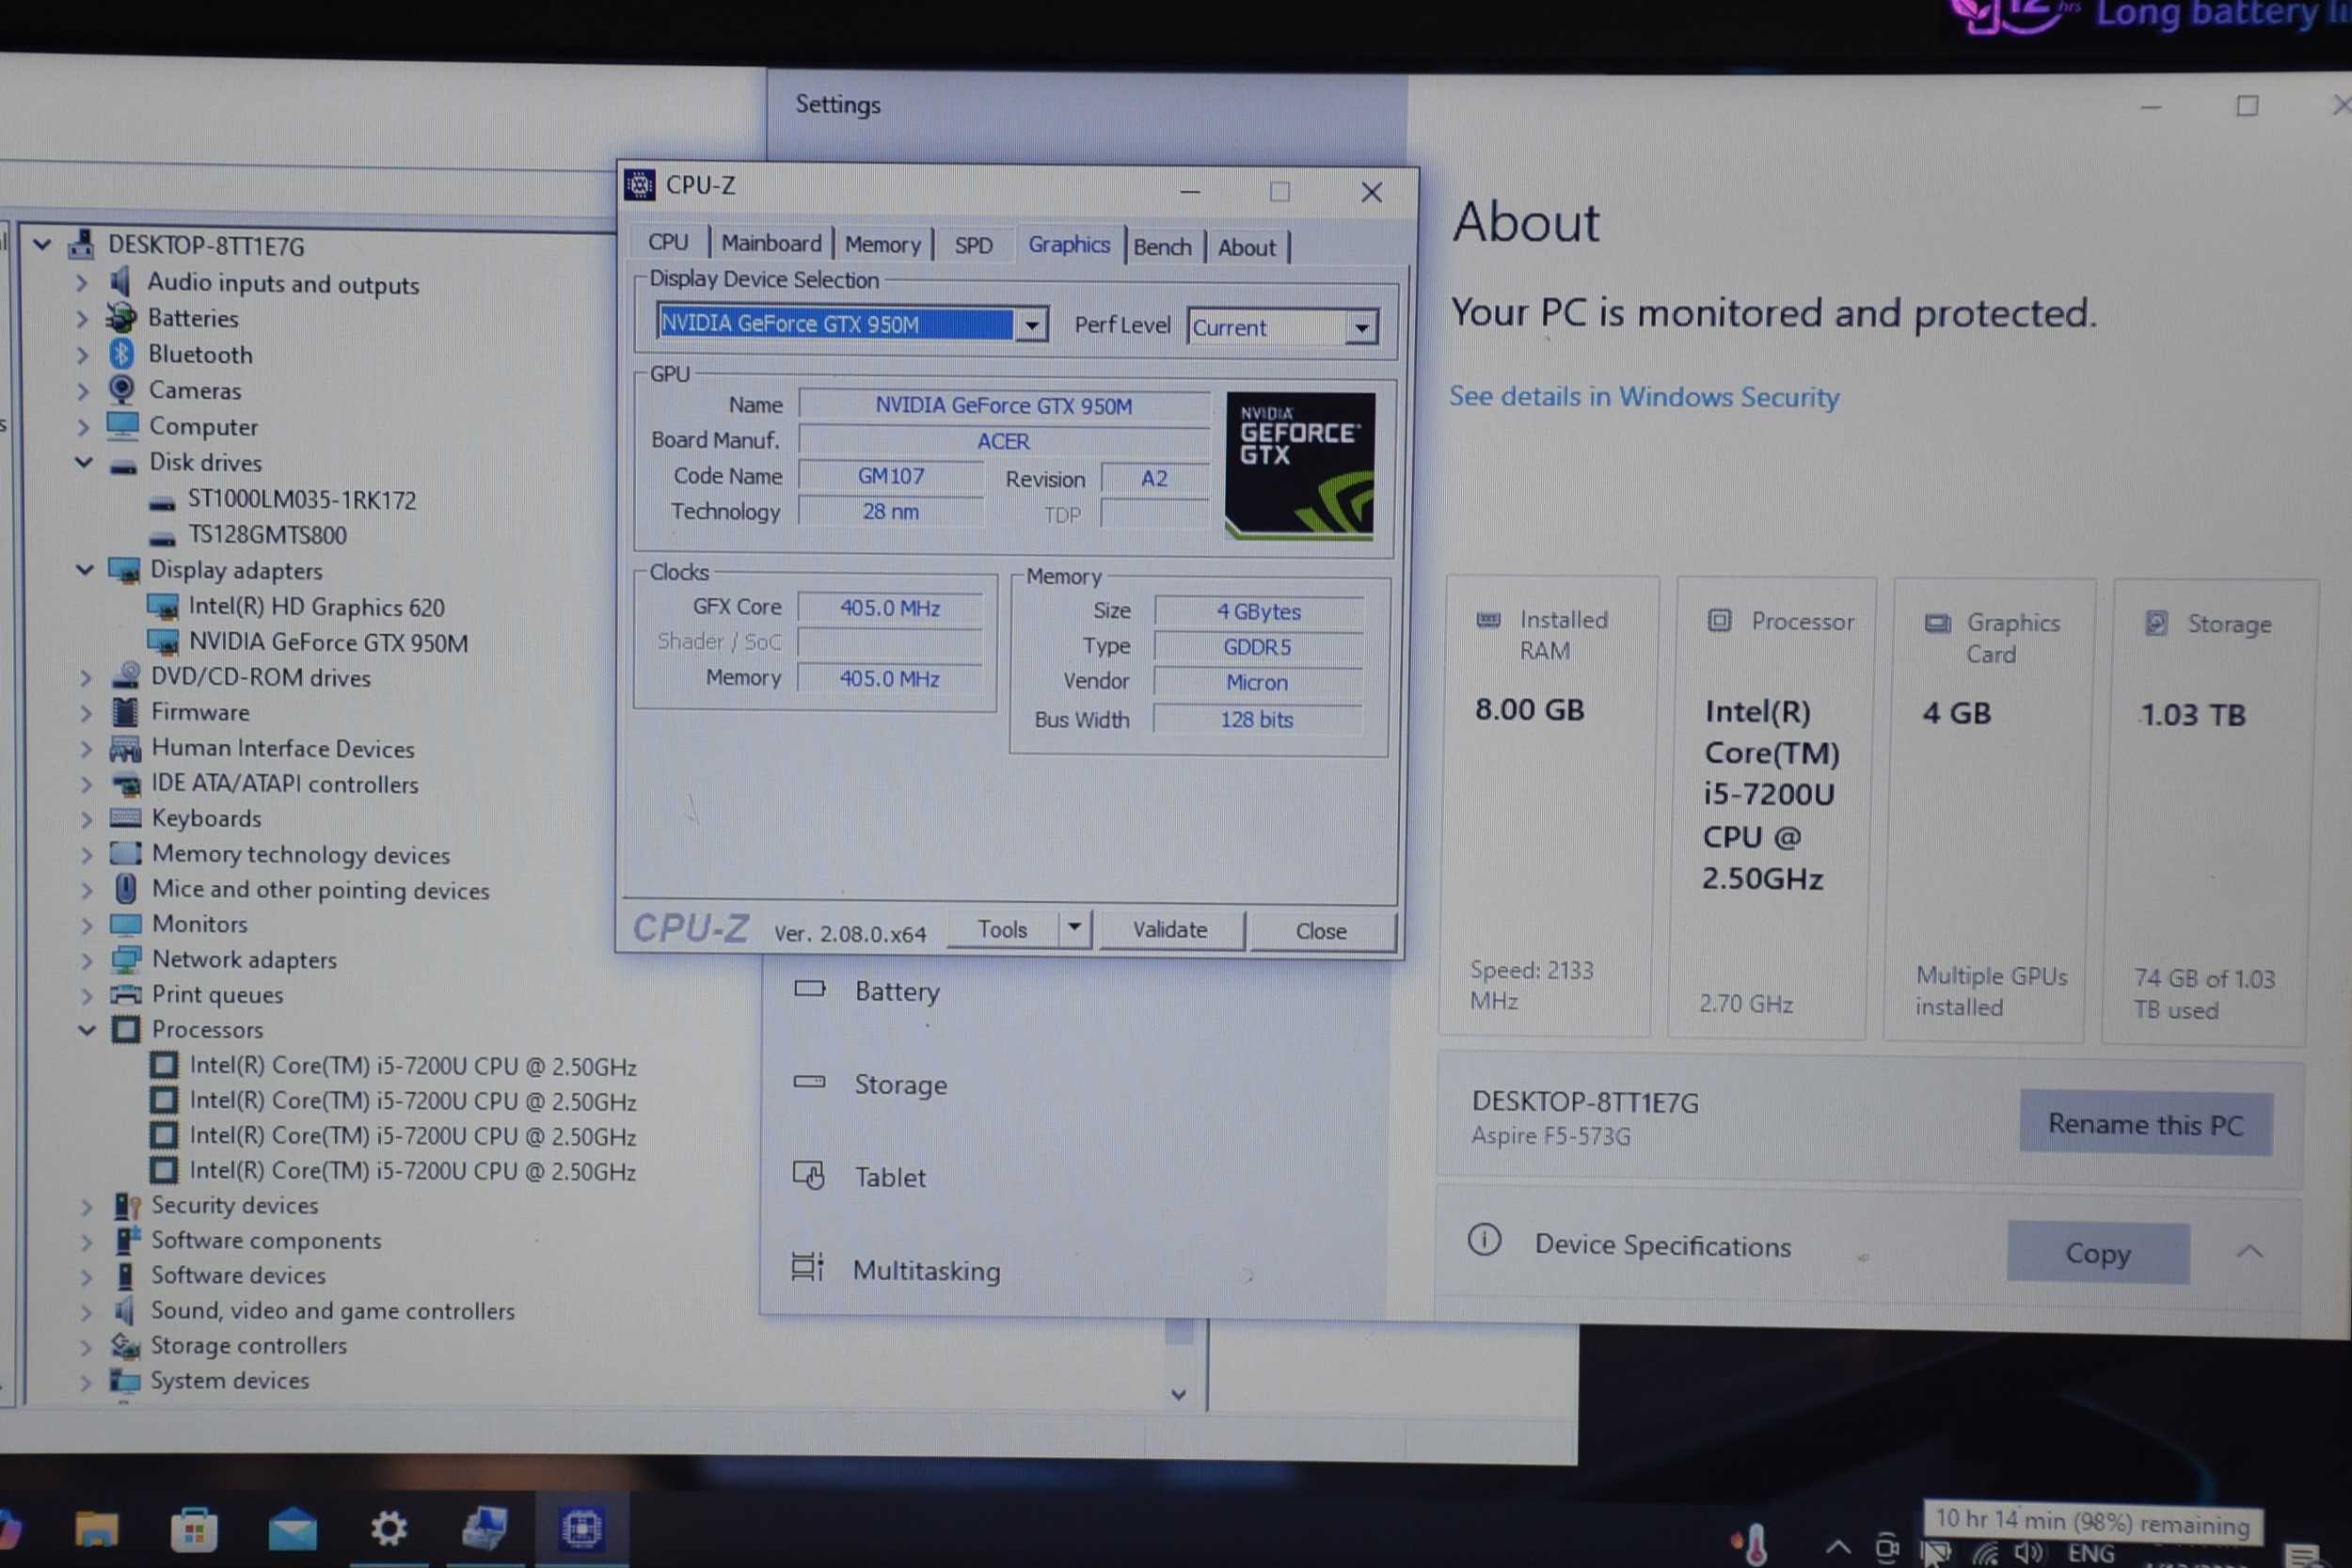
Task: Click the Battery settings icon
Action: [809, 989]
